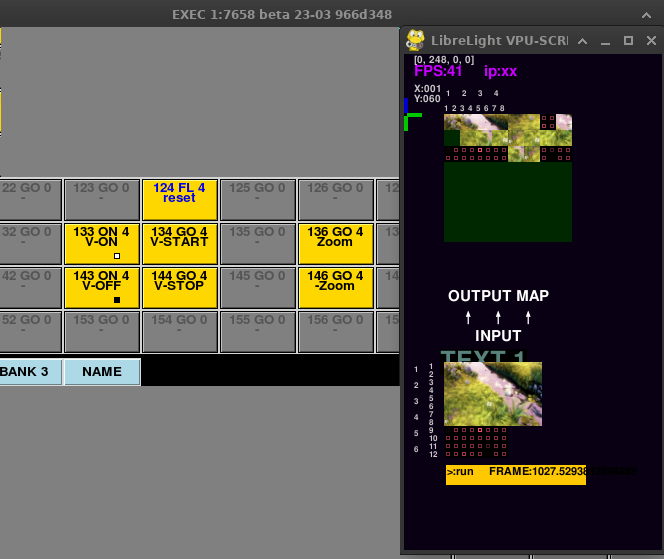
Task: Maximize the LibreLight VPU-SCREEN window
Action: (628, 41)
